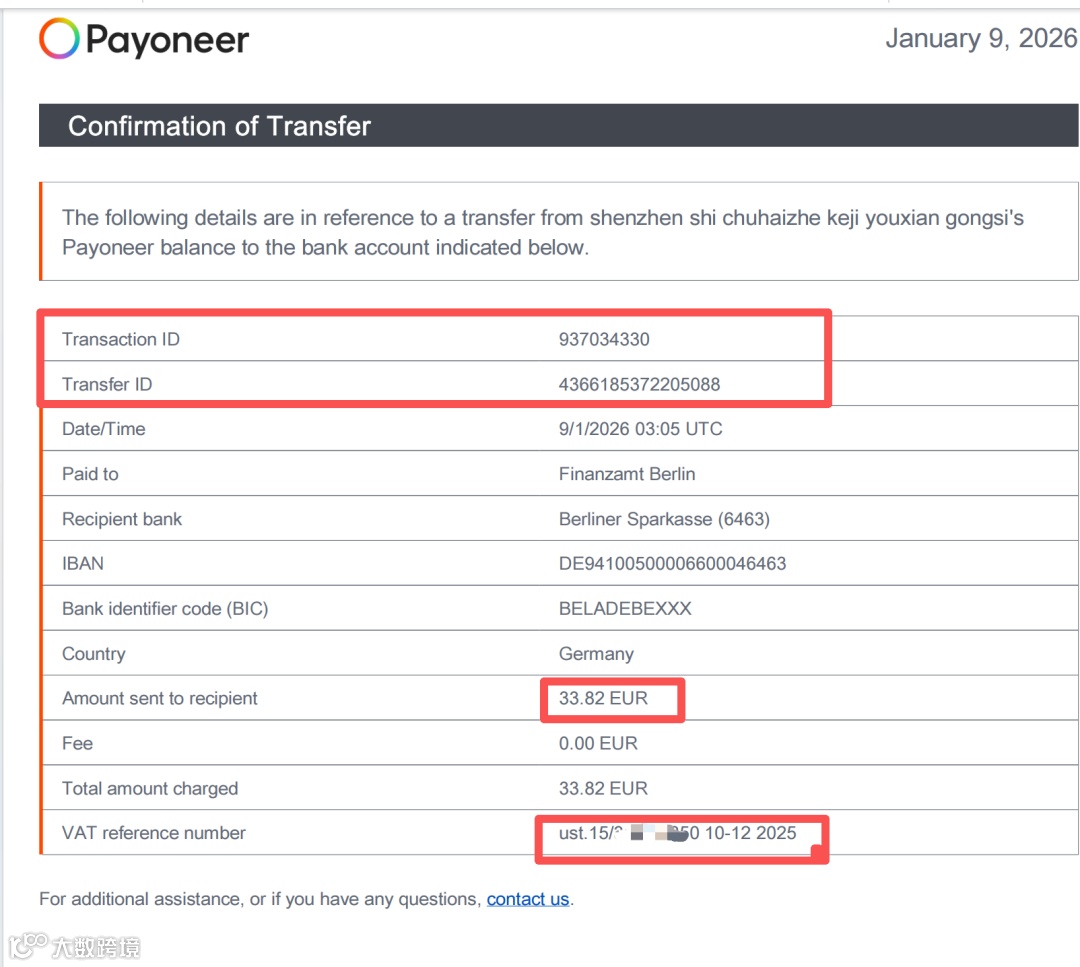Click the Payoneer logo
The width and height of the screenshot is (1080, 967).
point(144,39)
